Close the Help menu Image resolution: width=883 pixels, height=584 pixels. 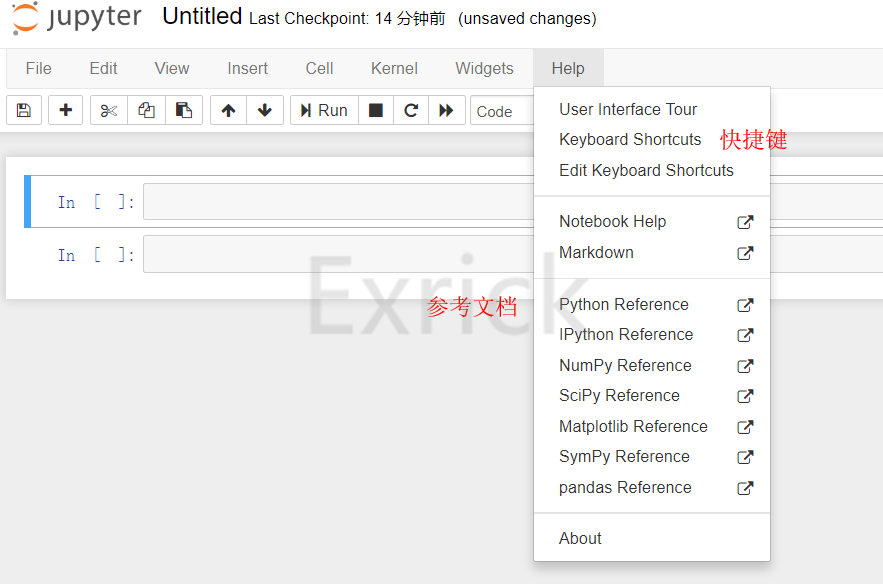click(568, 69)
